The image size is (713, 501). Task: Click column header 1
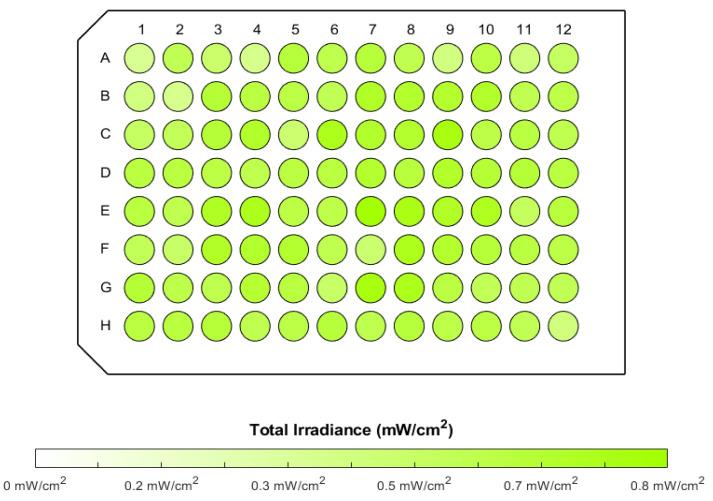pos(141,29)
